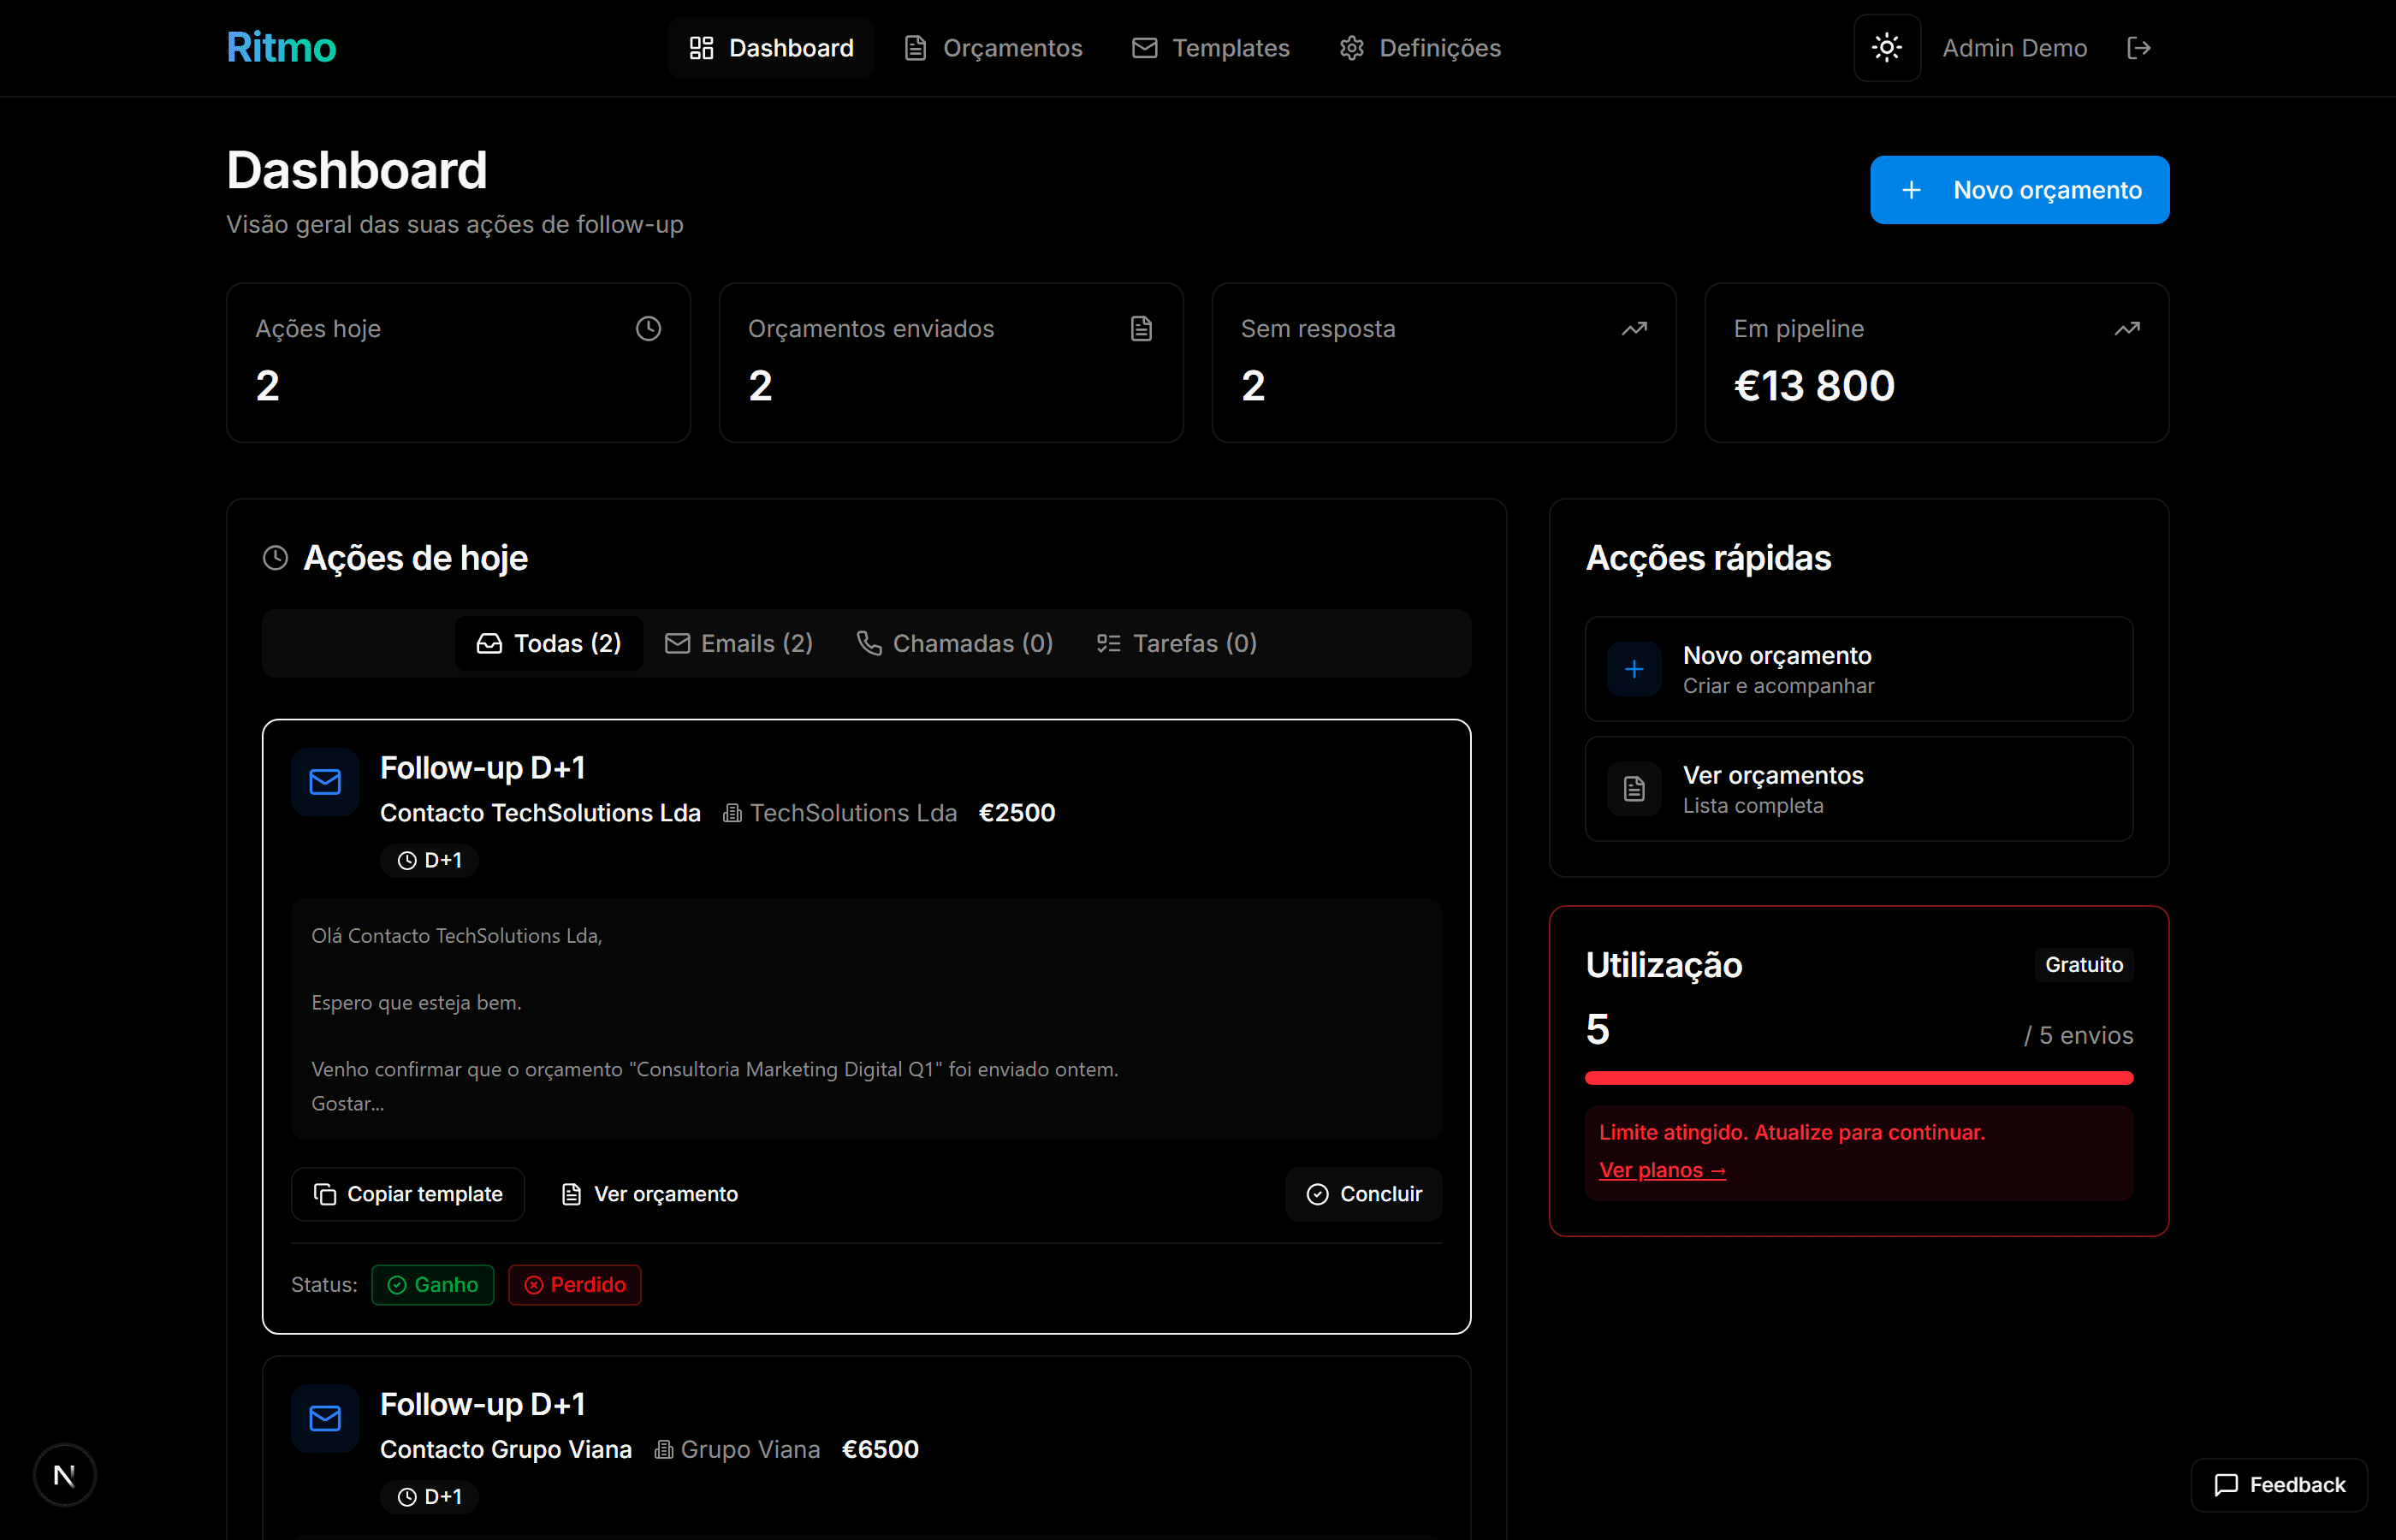The width and height of the screenshot is (2396, 1540).
Task: Open the Orçamentos navigation item
Action: pos(993,48)
